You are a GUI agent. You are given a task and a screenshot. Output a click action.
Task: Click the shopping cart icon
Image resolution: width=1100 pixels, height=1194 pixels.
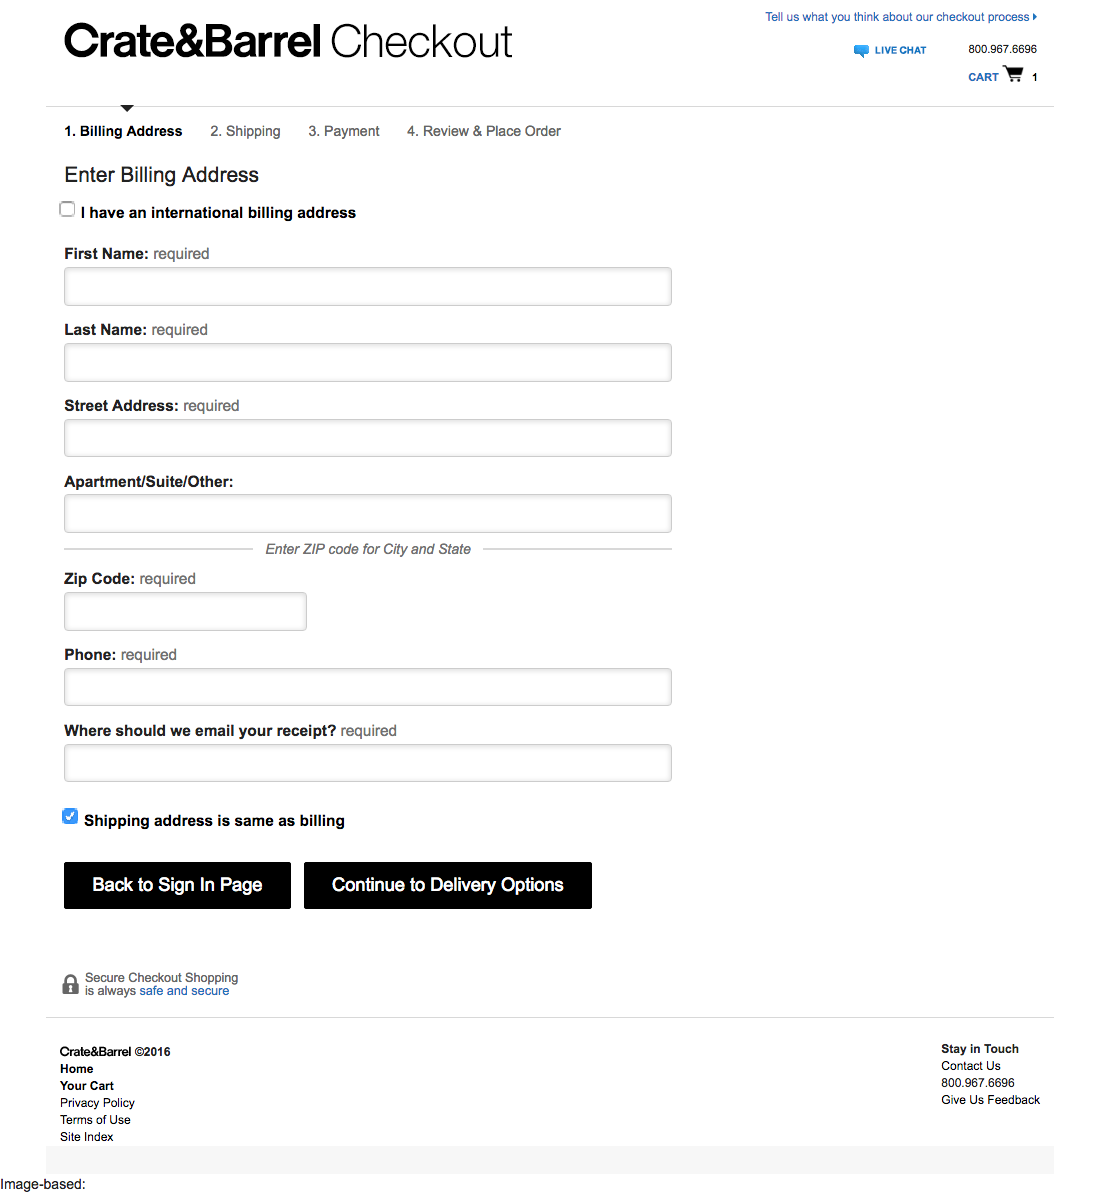pyautogui.click(x=1013, y=73)
